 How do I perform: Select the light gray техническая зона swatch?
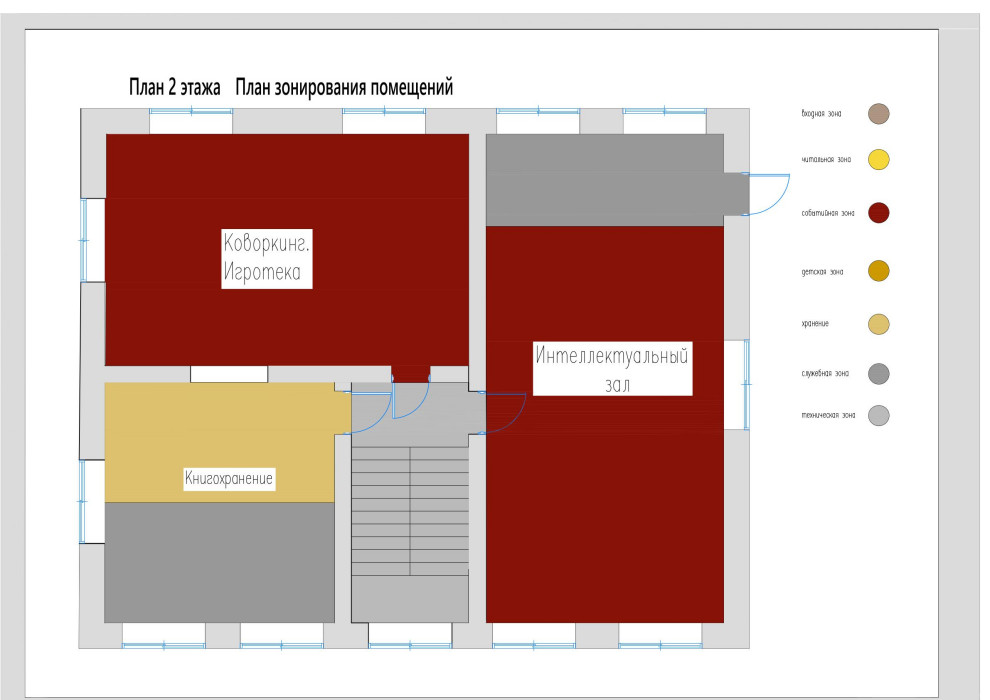tap(878, 415)
